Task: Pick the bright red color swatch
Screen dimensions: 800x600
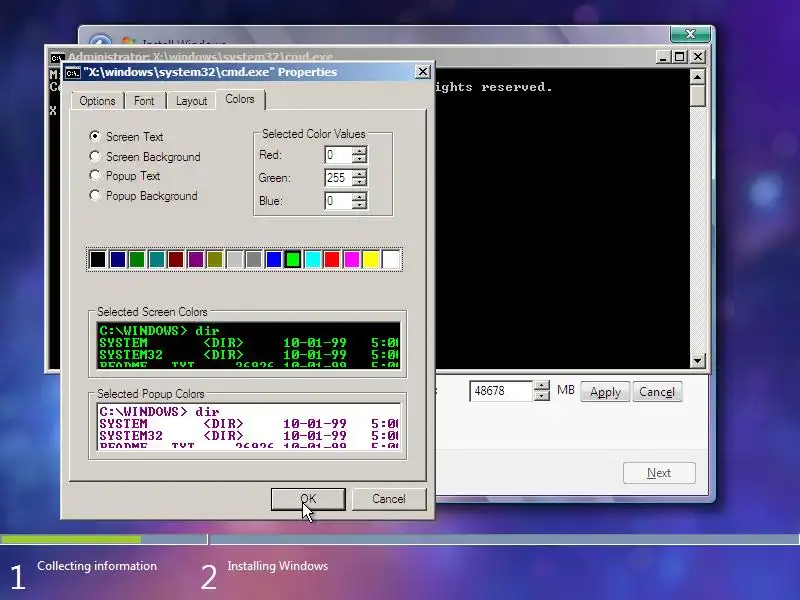Action: [x=332, y=259]
